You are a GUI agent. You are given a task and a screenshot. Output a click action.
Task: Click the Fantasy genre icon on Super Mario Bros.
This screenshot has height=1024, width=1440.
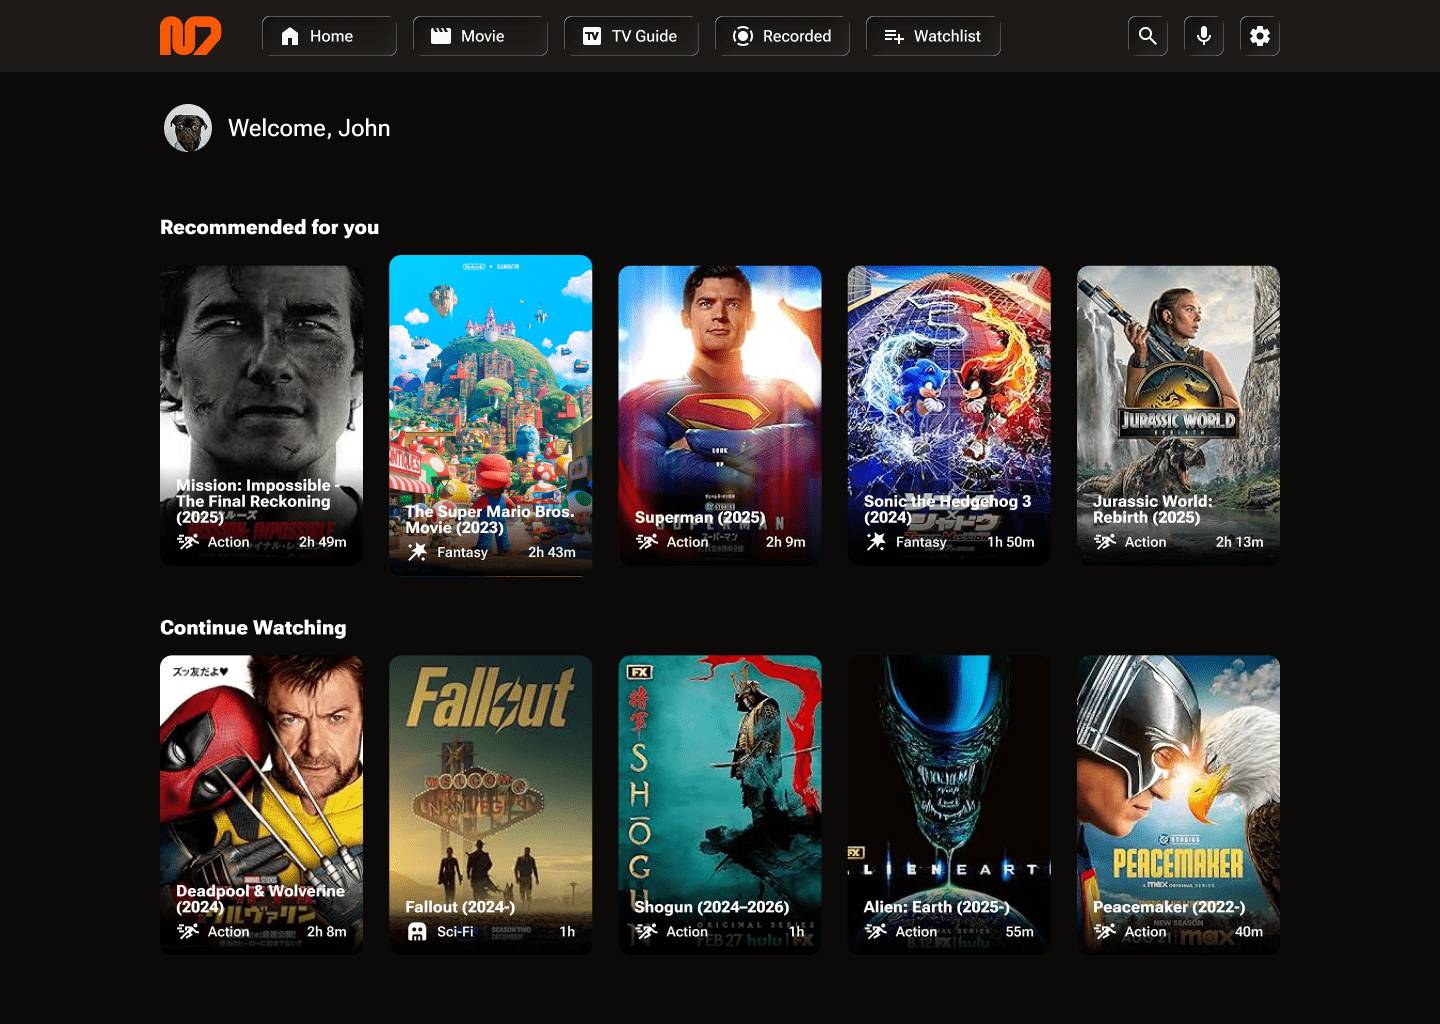click(417, 552)
